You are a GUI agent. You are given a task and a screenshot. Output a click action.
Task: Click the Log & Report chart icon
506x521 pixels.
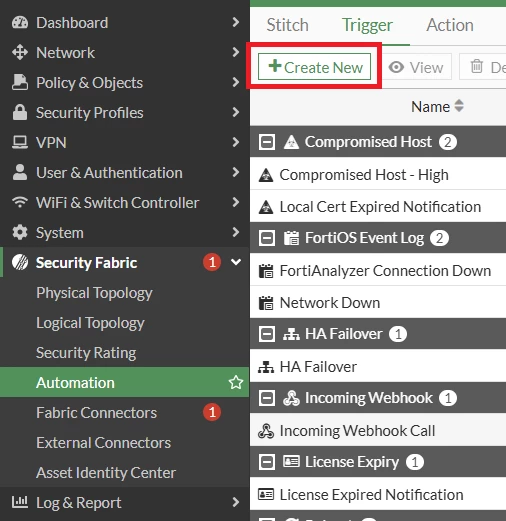coord(20,502)
